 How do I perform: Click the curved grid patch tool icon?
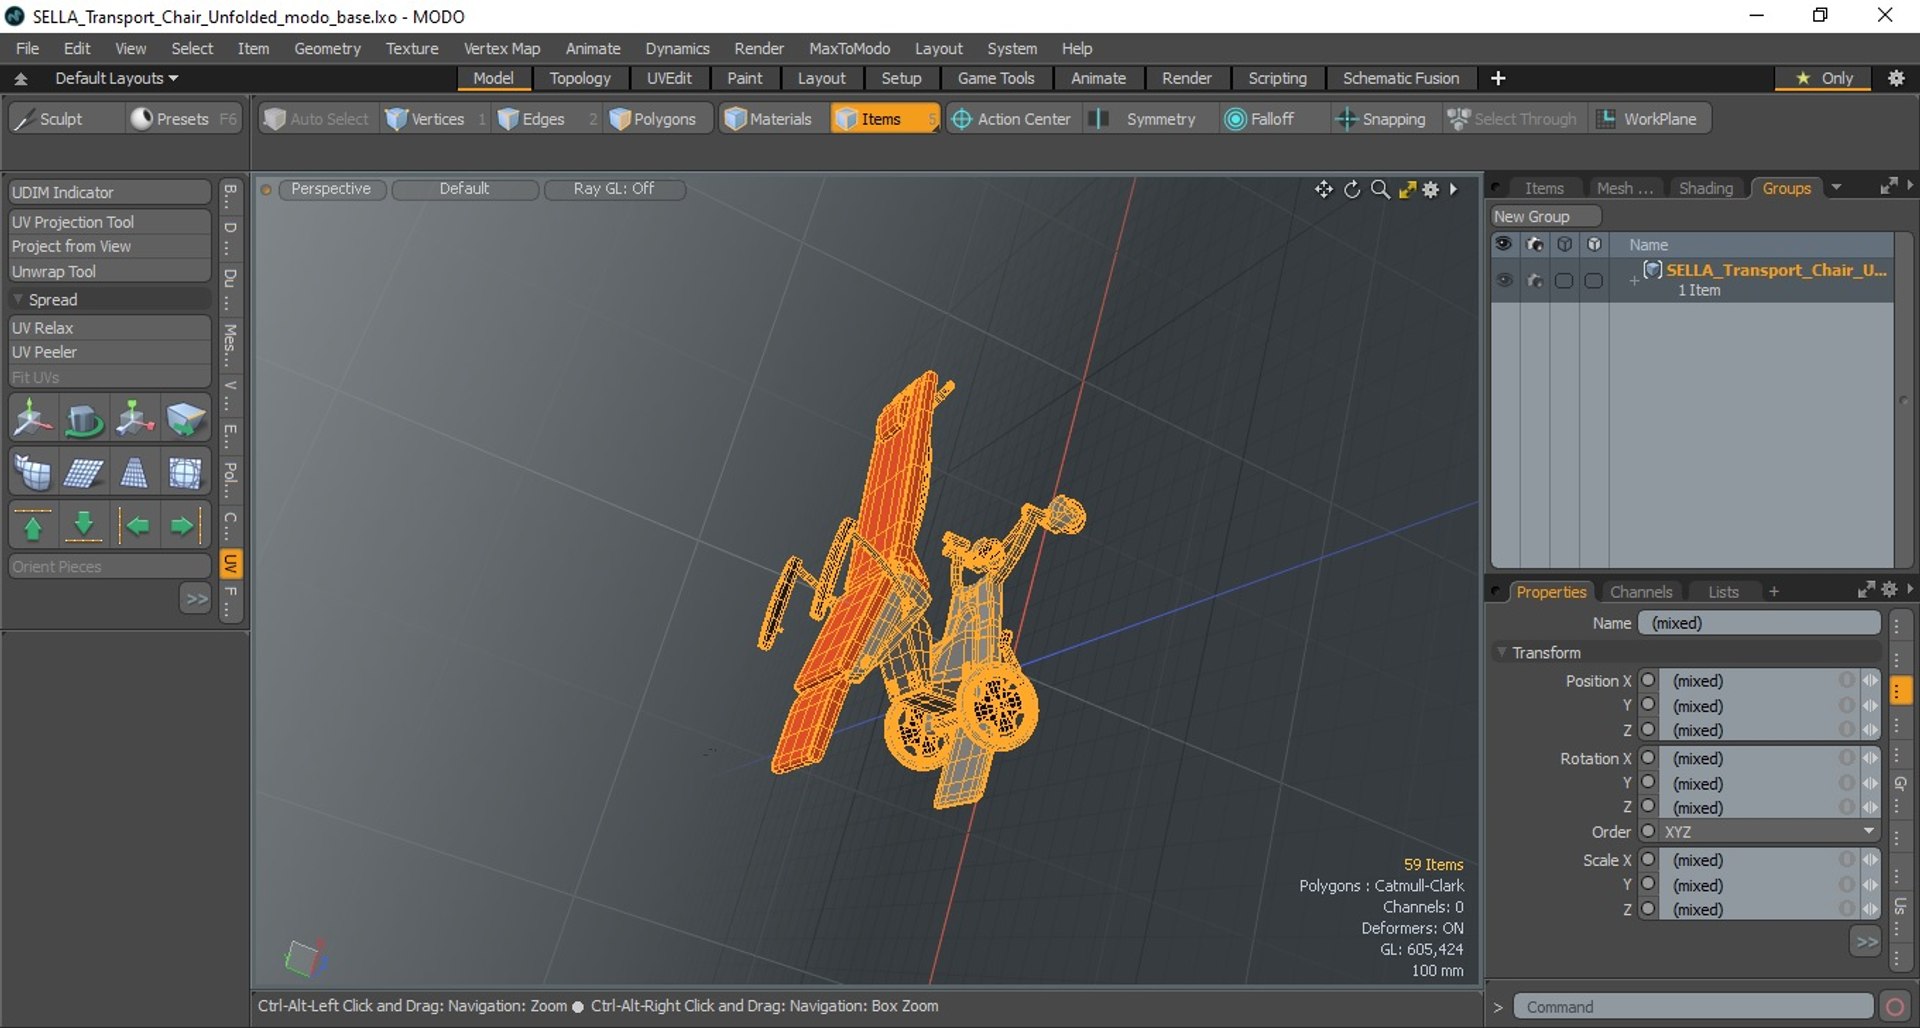click(x=33, y=472)
